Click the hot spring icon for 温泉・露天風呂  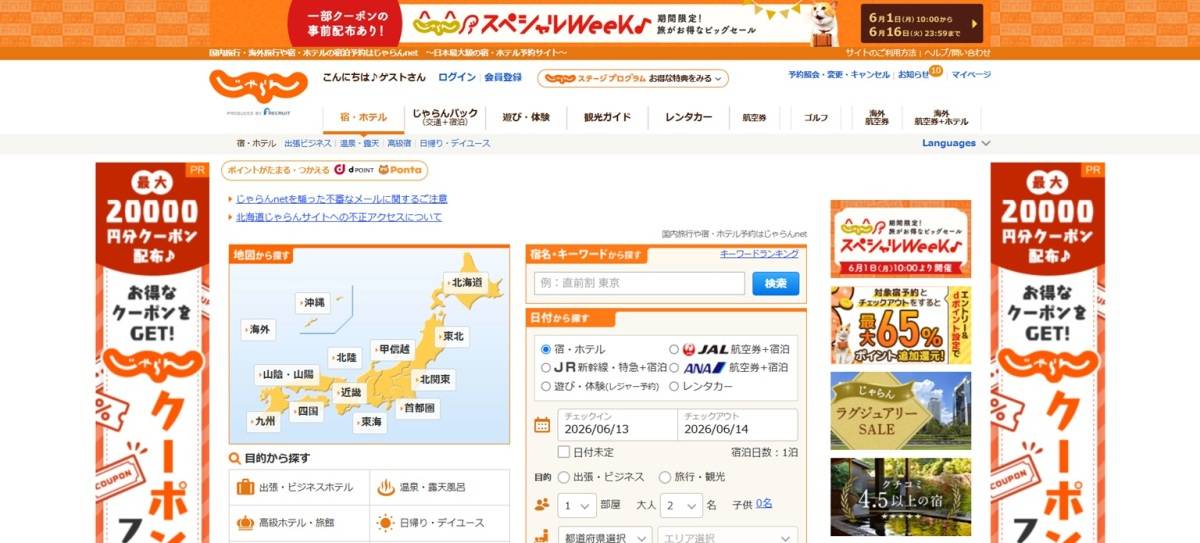point(386,487)
